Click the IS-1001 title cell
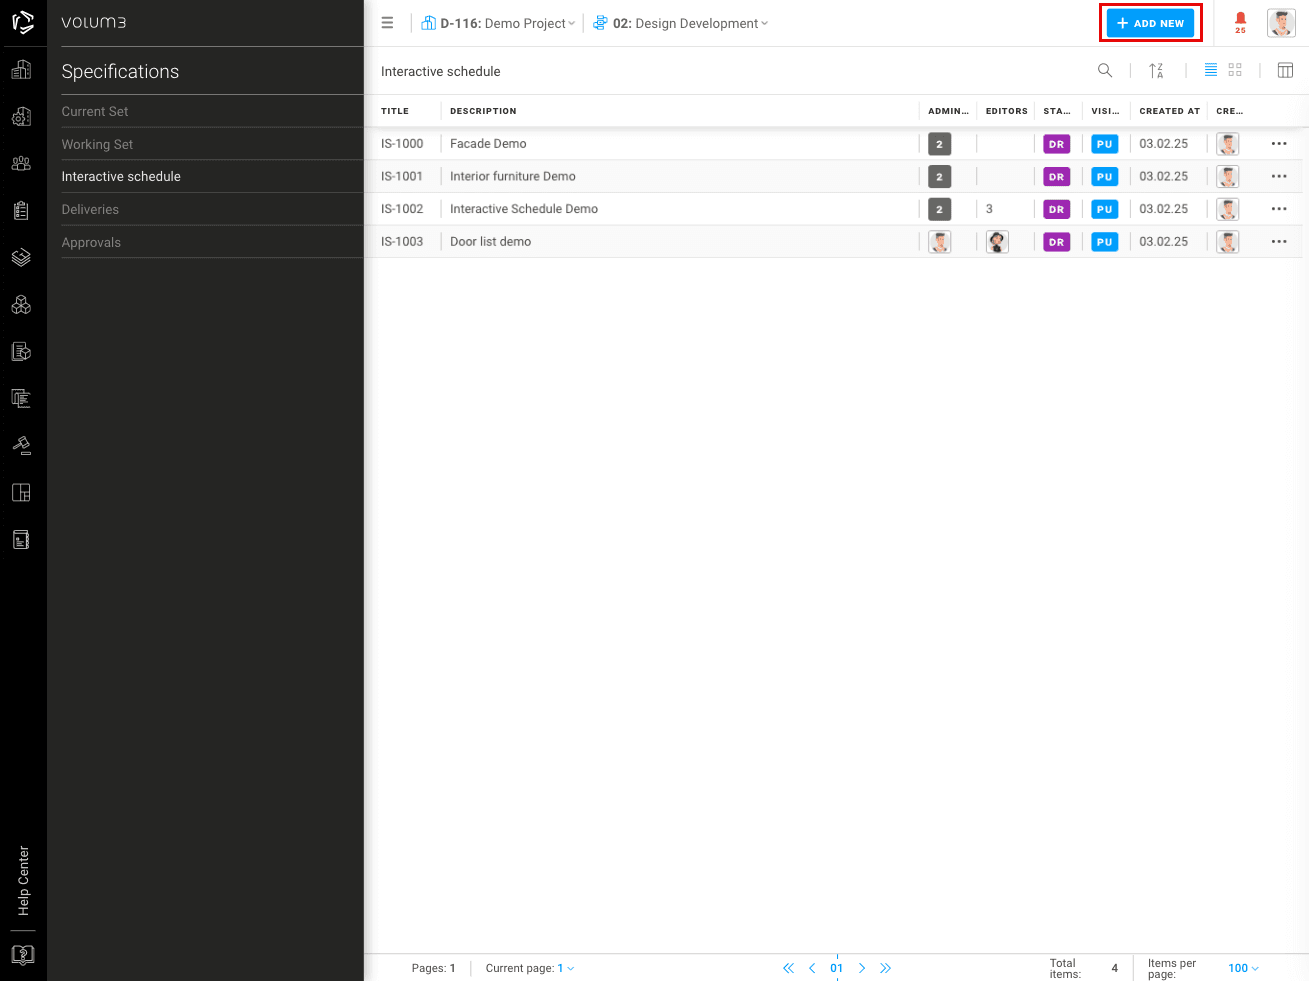Screen dimensions: 1309x981 pos(402,176)
